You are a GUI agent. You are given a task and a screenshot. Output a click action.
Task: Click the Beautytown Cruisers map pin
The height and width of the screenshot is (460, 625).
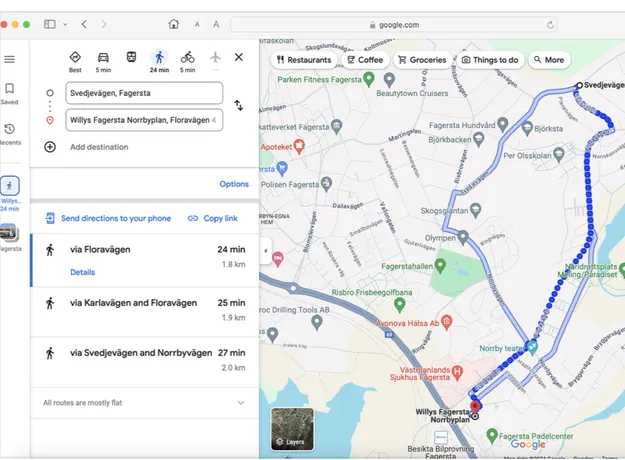[x=389, y=79]
